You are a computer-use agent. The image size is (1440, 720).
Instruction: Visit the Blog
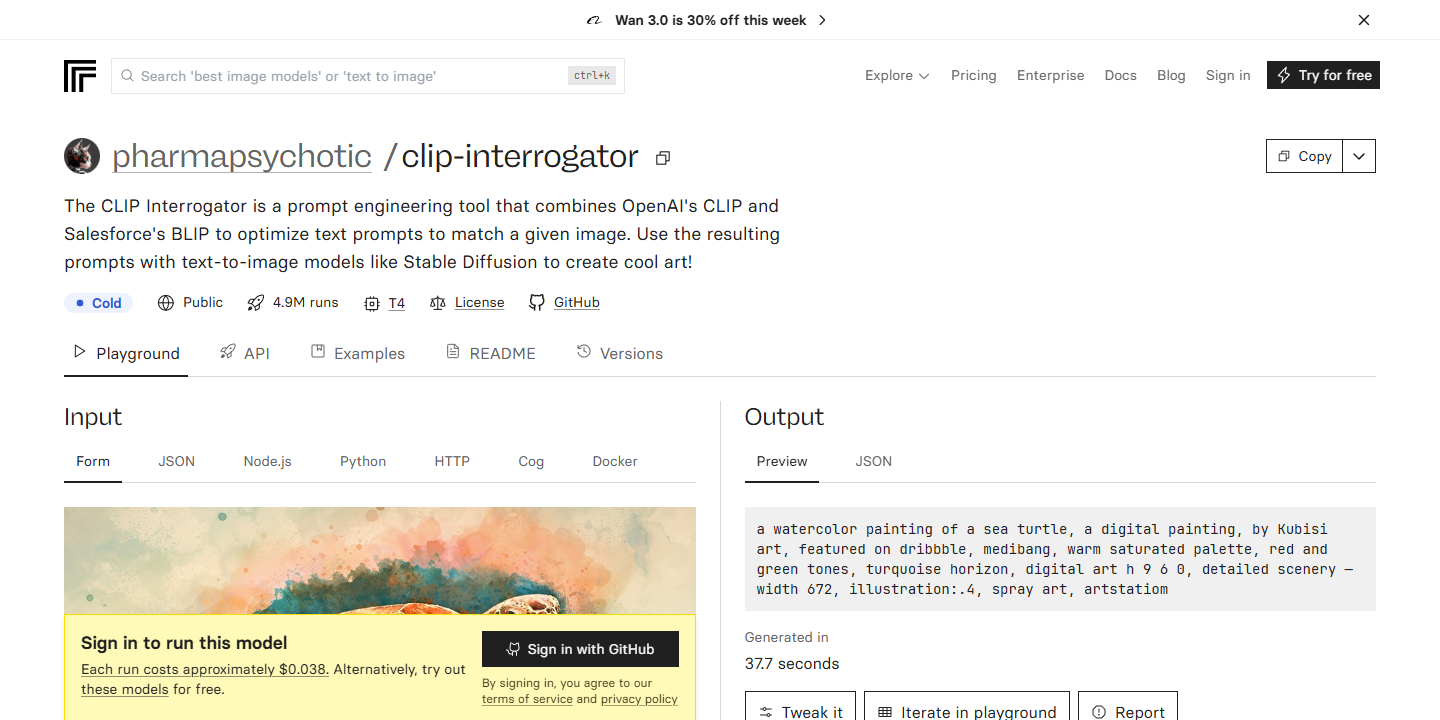point(1171,75)
